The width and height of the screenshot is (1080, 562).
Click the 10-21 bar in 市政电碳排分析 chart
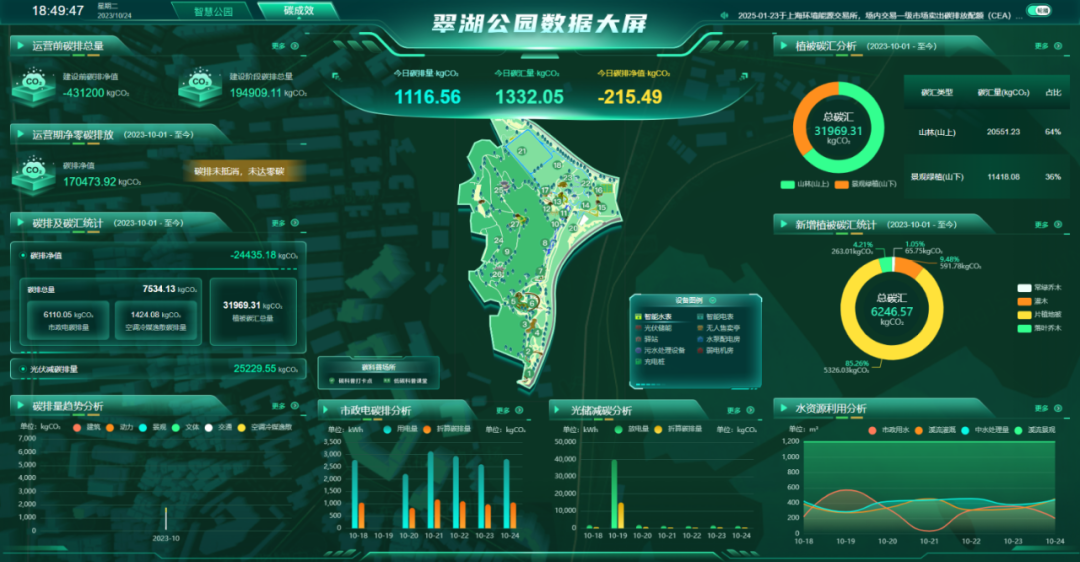point(431,490)
